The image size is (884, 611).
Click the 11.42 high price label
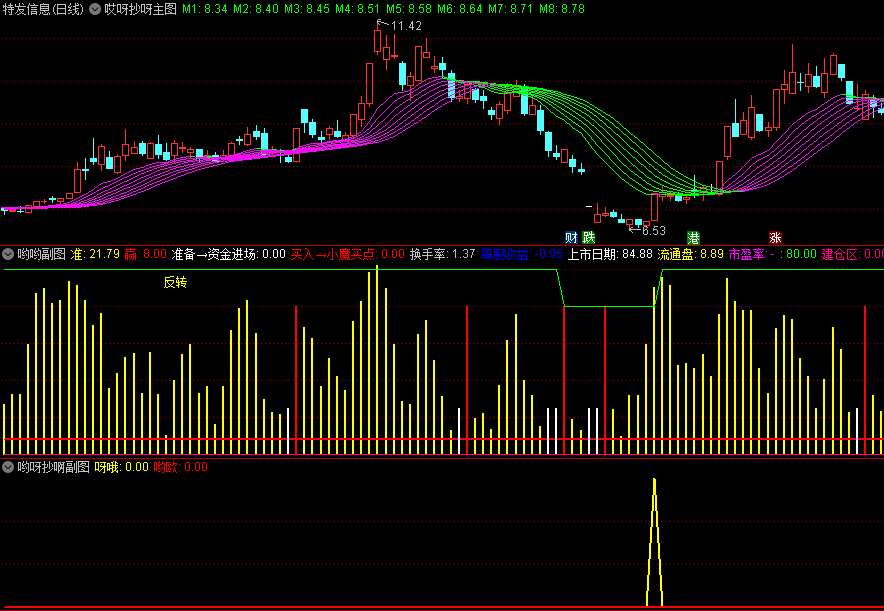pyautogui.click(x=406, y=26)
